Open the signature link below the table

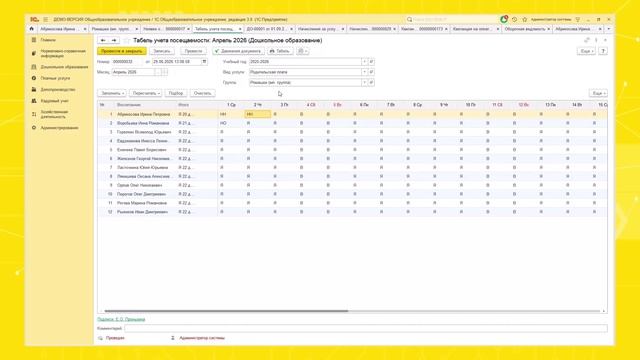[121, 319]
